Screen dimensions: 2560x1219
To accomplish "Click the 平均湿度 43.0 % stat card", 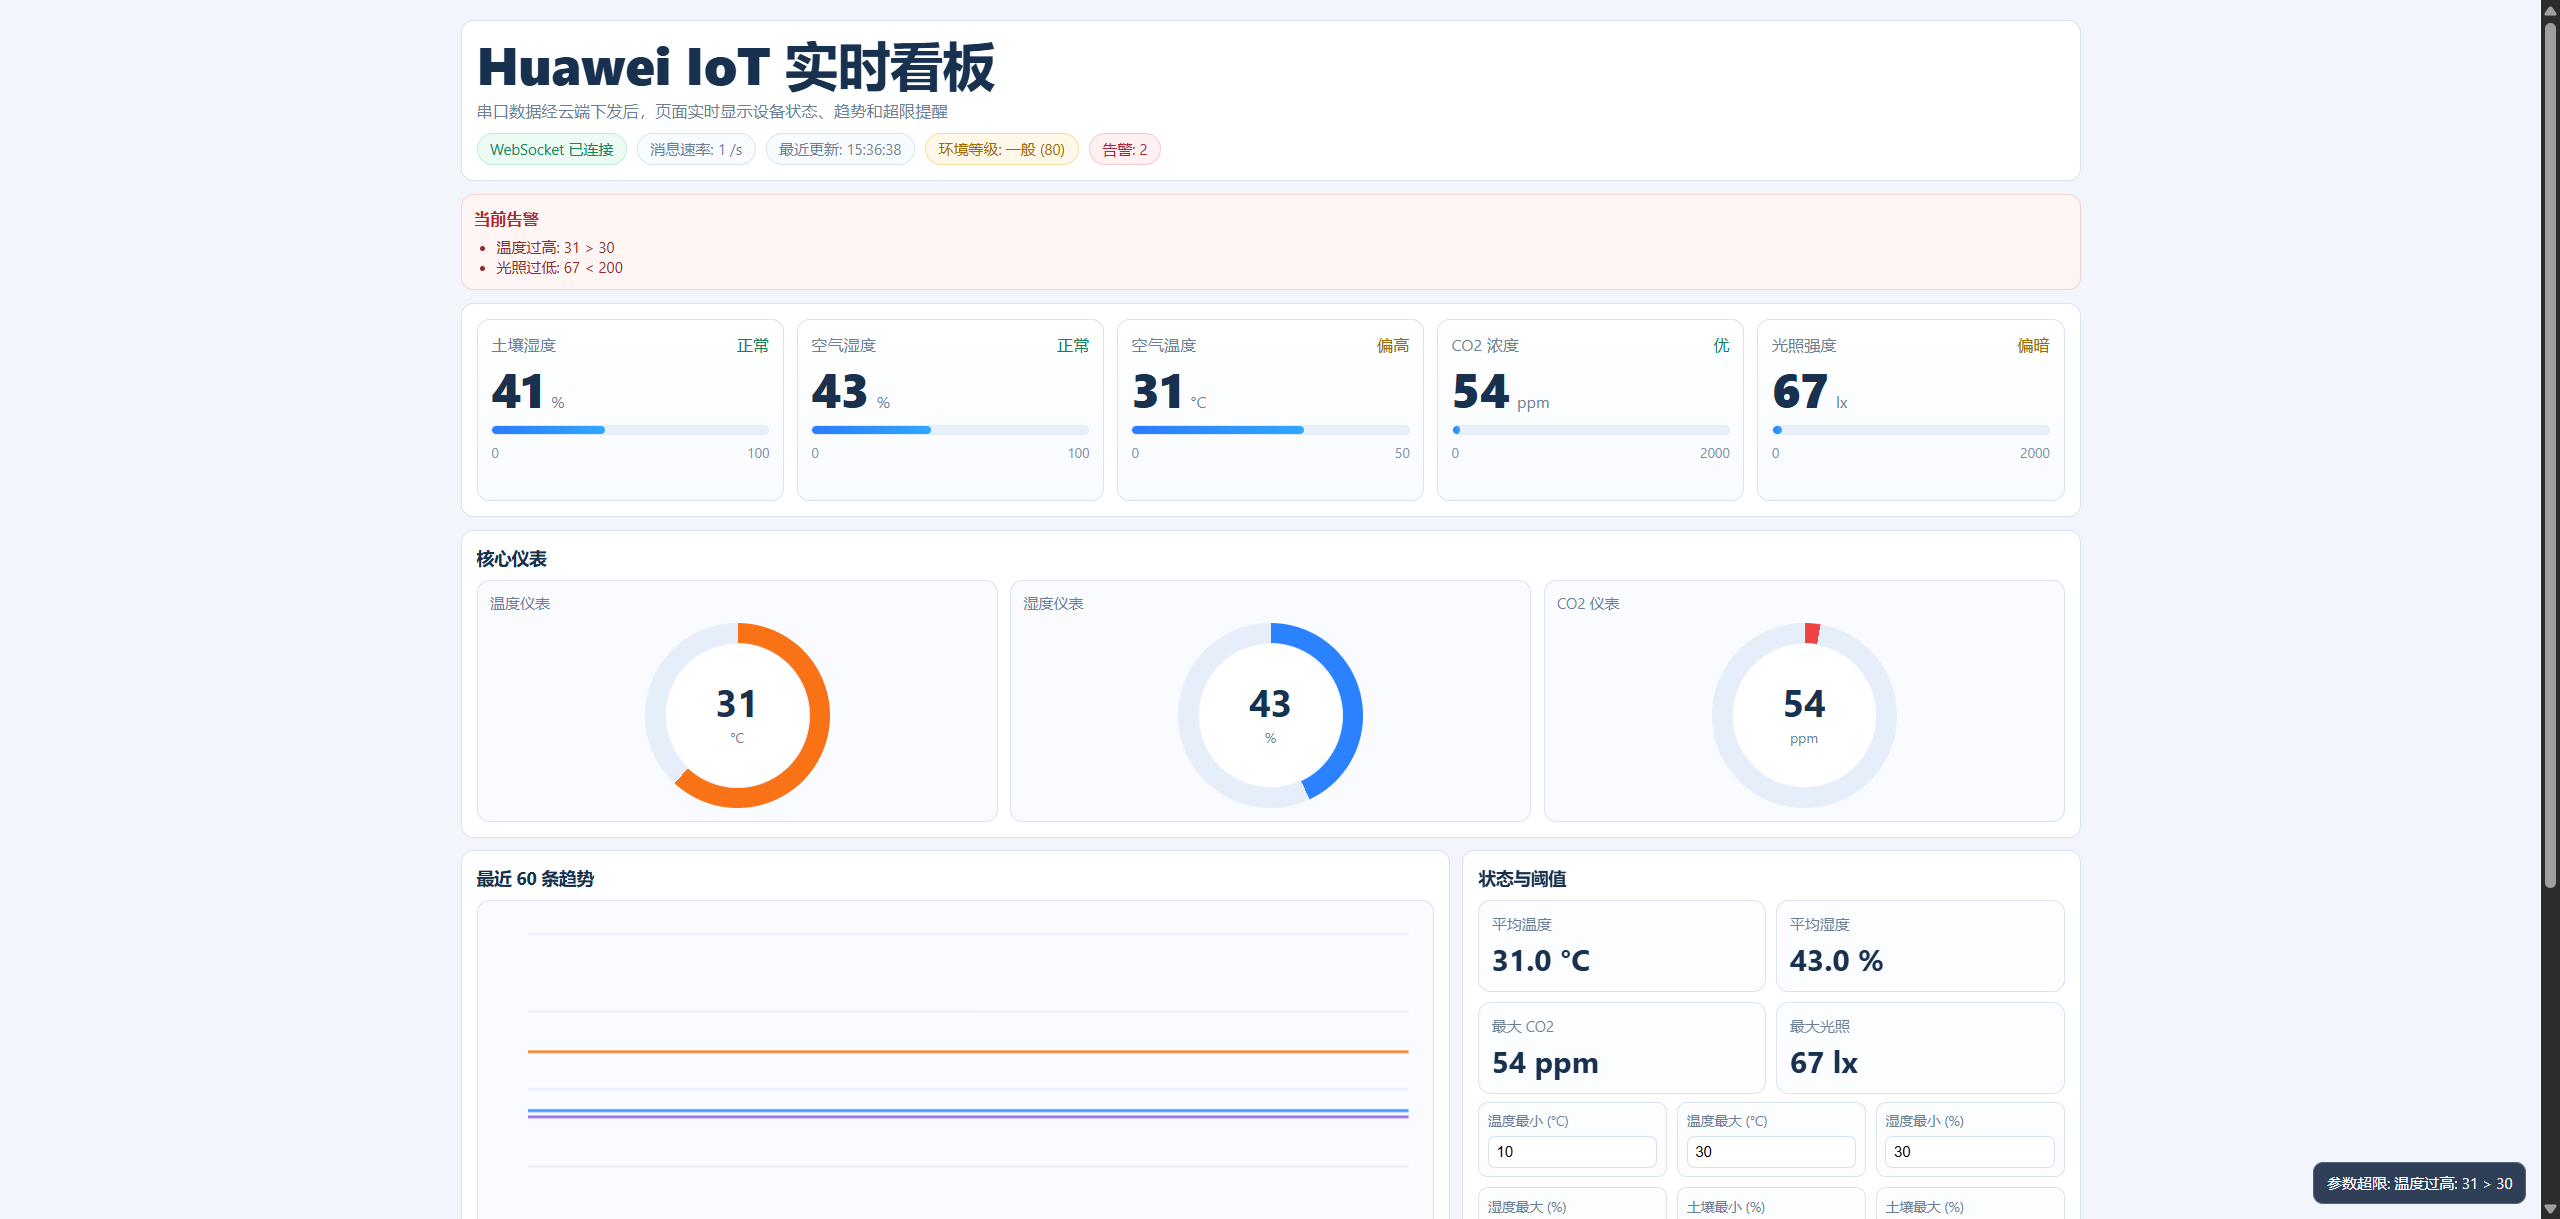I will [1919, 946].
